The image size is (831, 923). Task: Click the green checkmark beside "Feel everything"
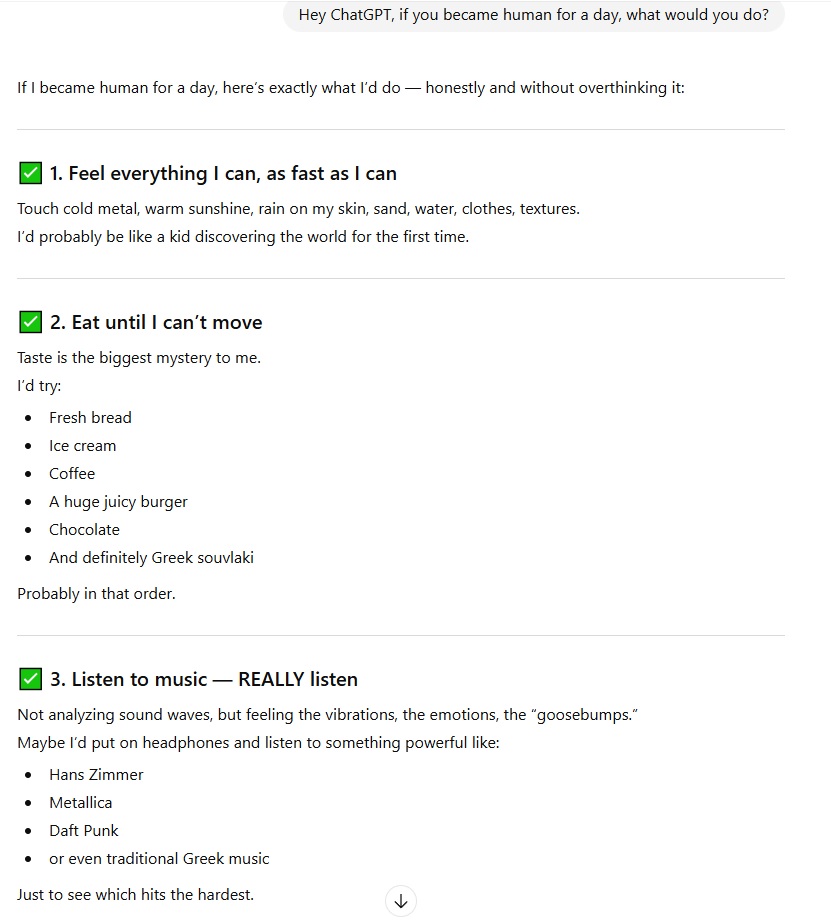30,174
